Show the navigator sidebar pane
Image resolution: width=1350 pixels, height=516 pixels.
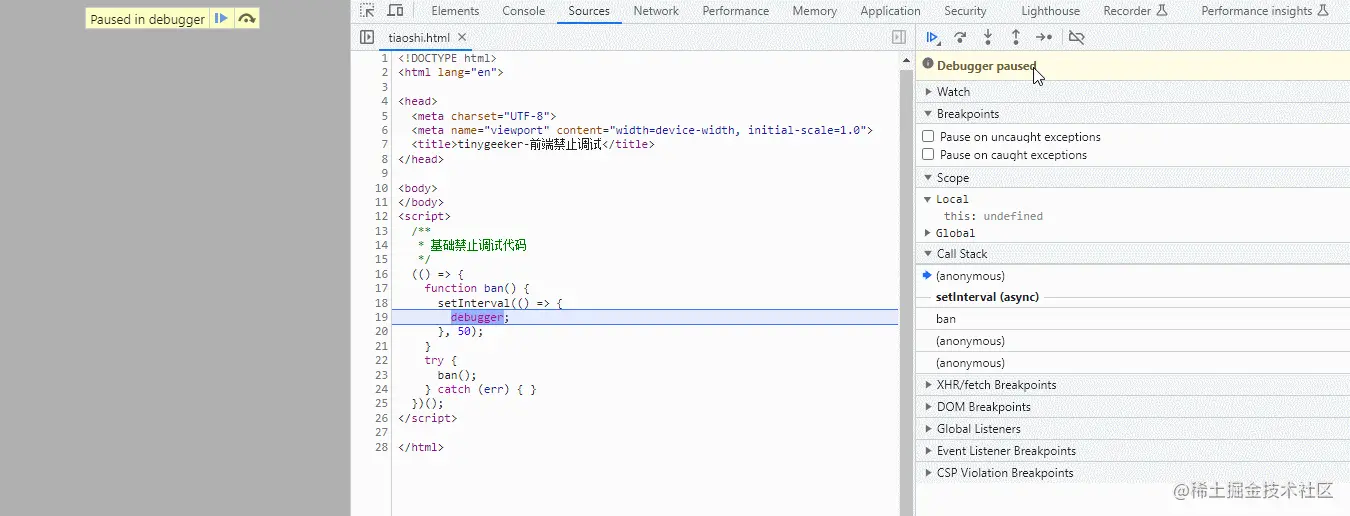click(x=367, y=37)
